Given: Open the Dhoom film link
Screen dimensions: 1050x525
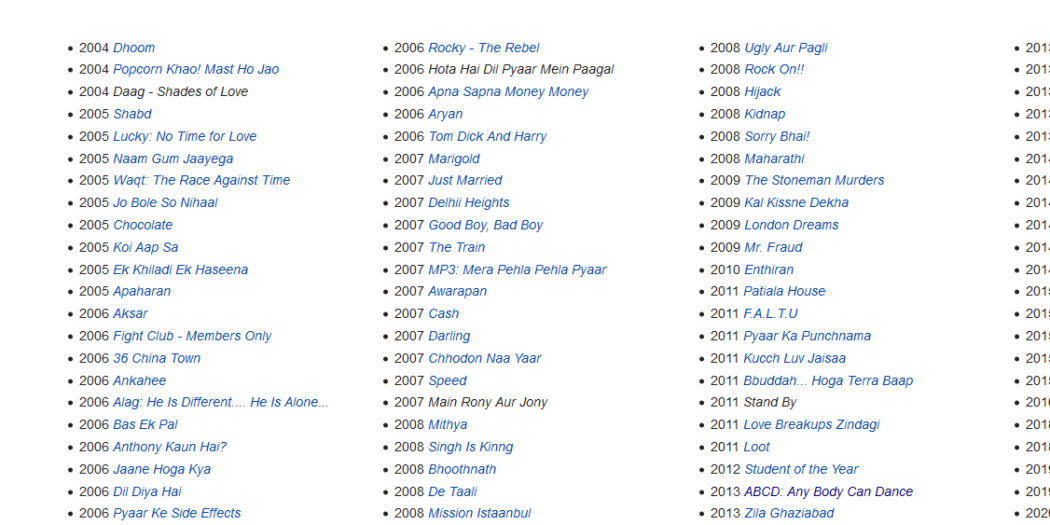Looking at the screenshot, I should click(x=134, y=48).
